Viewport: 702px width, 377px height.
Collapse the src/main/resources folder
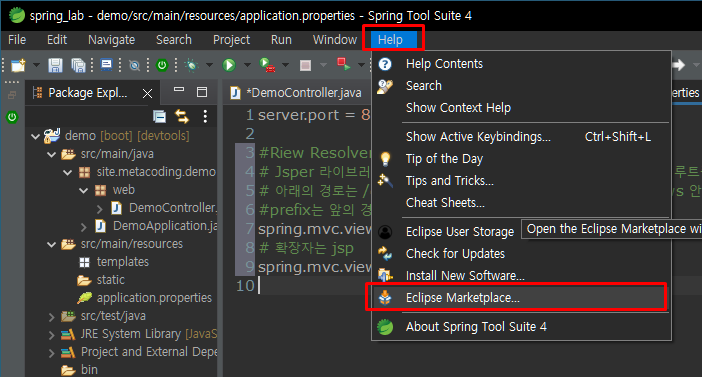click(51, 244)
